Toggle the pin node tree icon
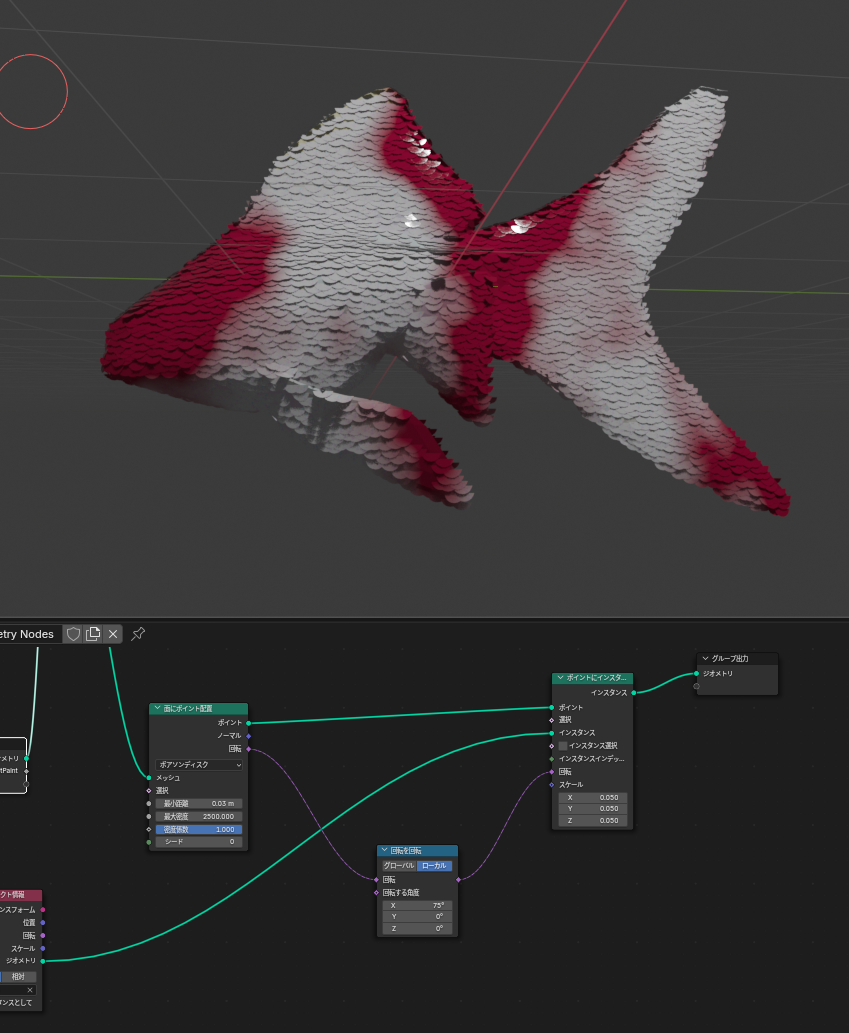The width and height of the screenshot is (849, 1033). tap(139, 634)
